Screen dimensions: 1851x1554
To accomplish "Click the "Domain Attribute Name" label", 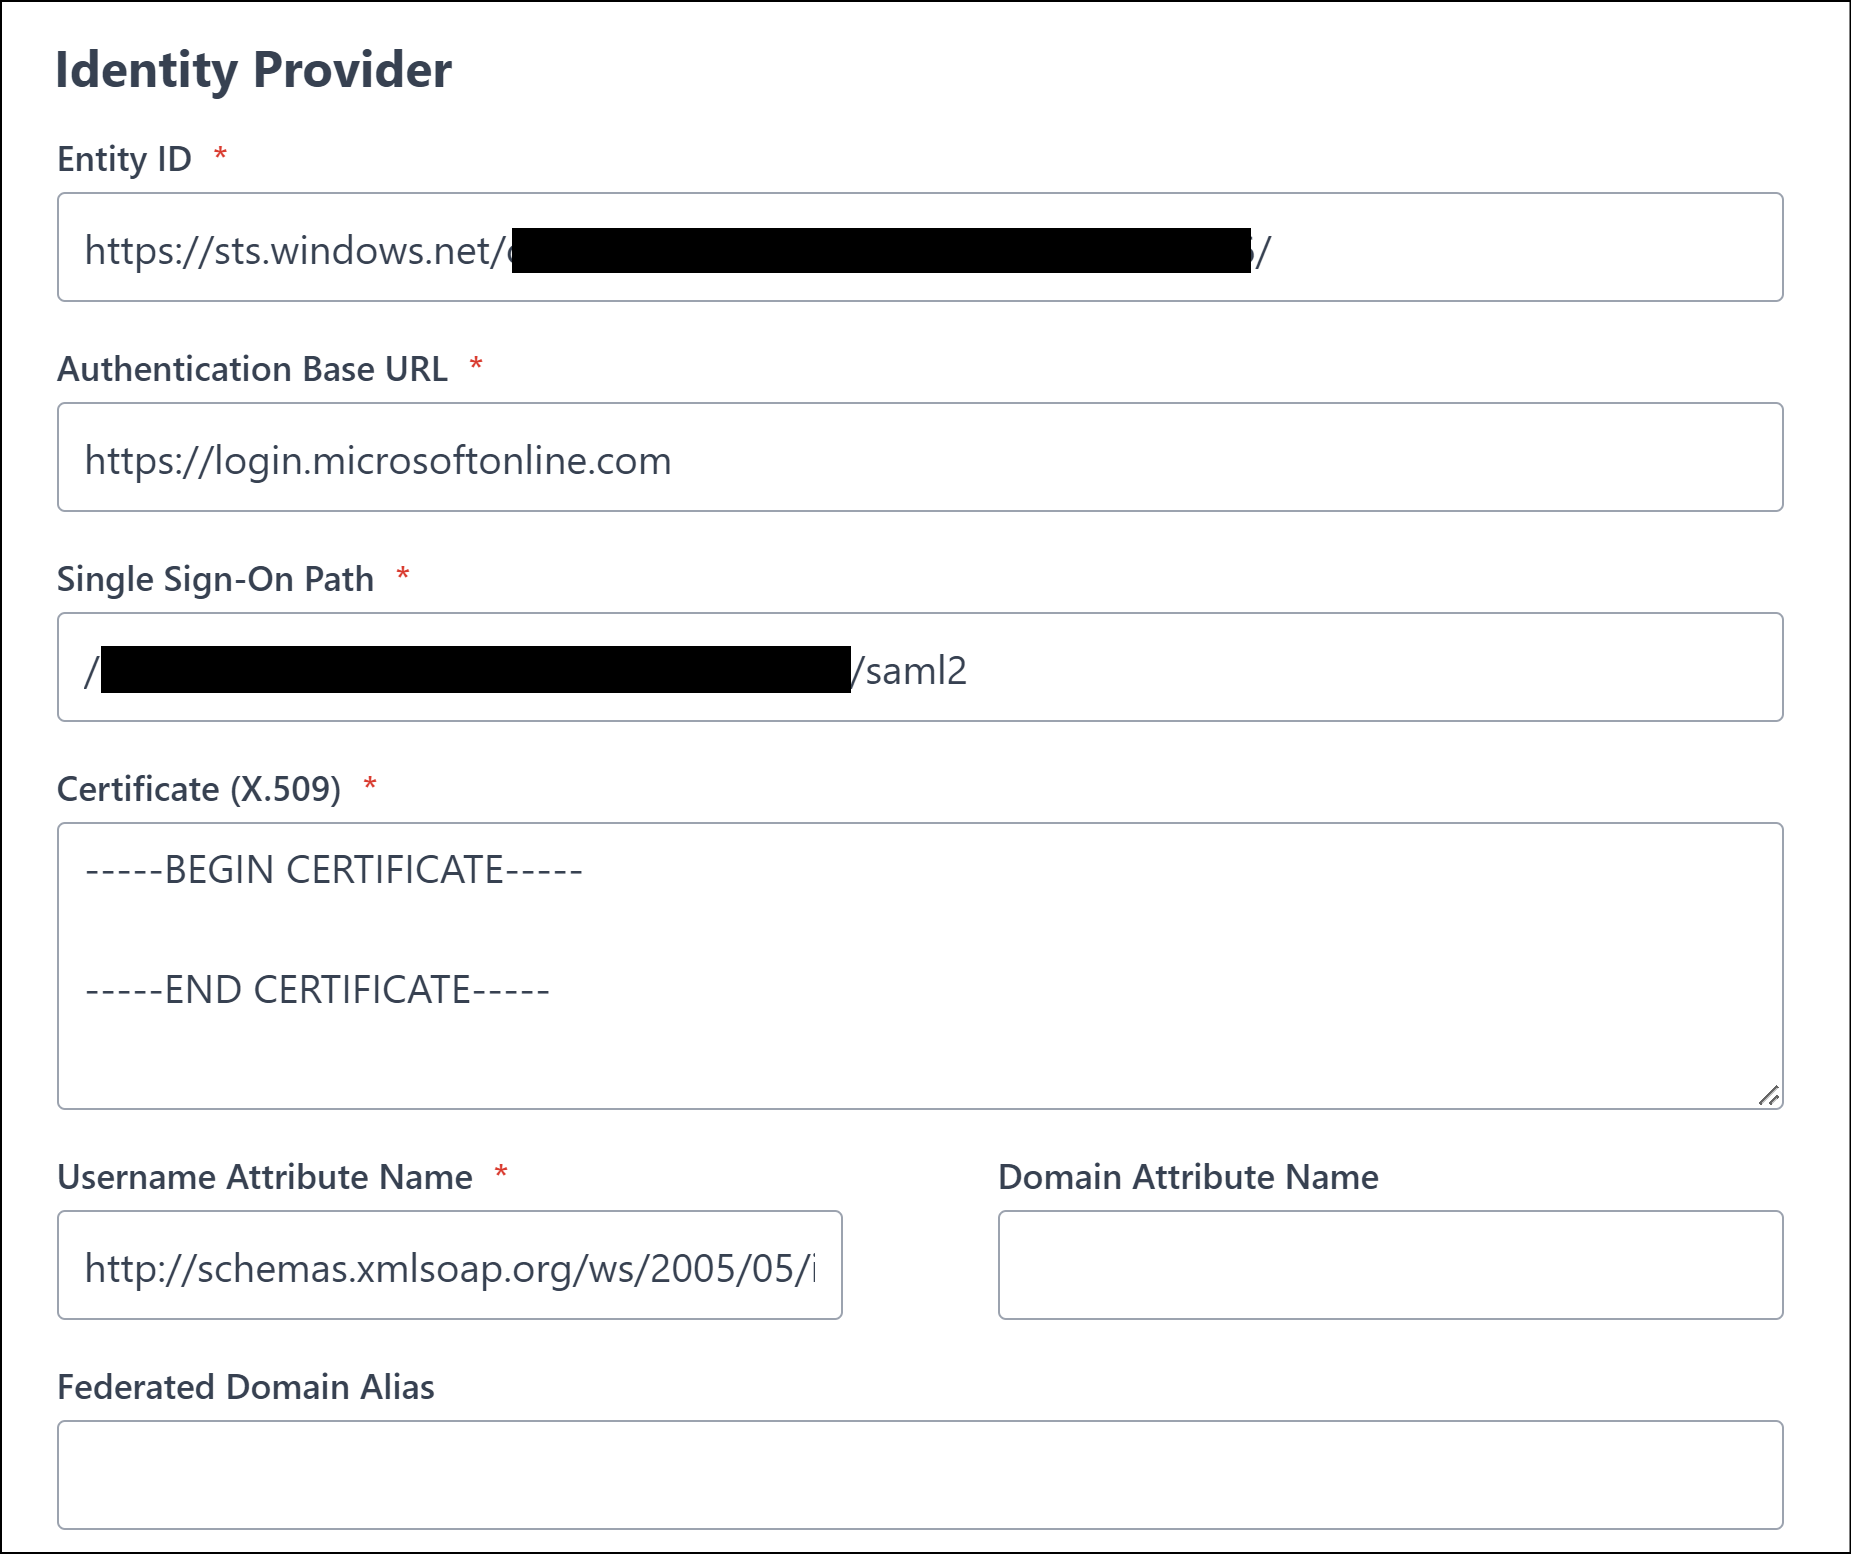I will (x=1188, y=1177).
